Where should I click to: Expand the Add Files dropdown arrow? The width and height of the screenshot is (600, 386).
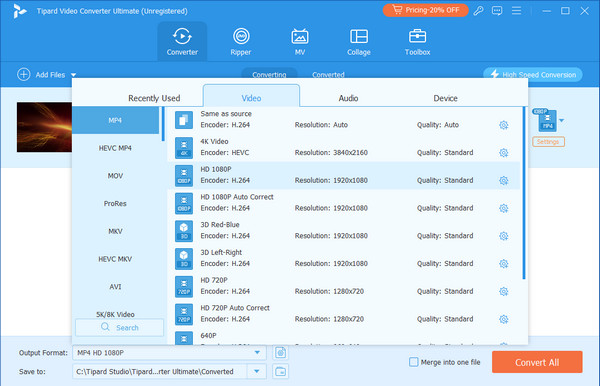tap(73, 75)
